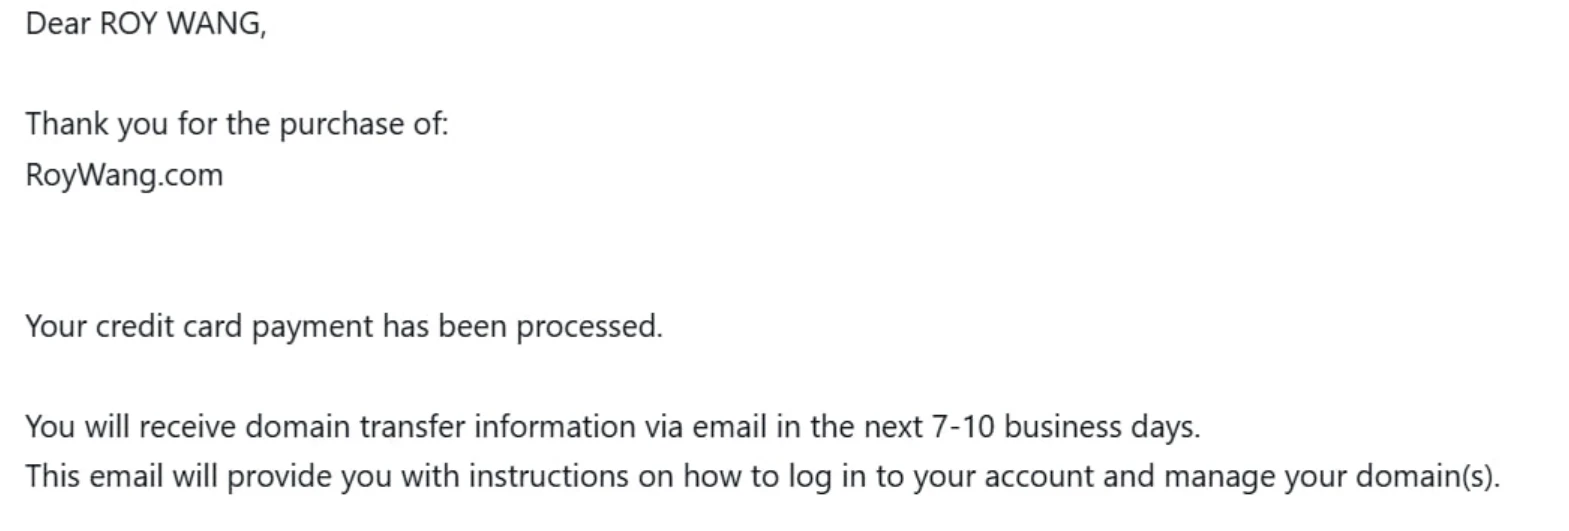
Task: Click the 'Dear ROY WANG,' greeting line
Action: tap(146, 24)
